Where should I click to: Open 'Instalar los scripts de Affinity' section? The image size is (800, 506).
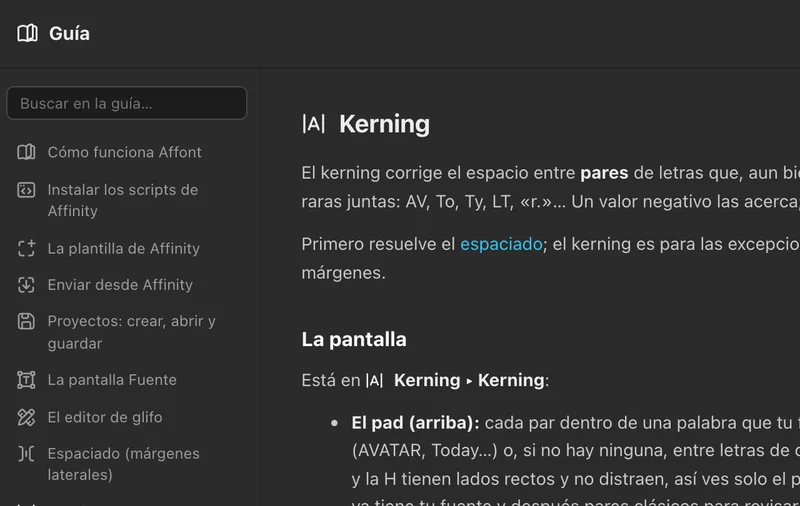pyautogui.click(x=123, y=200)
